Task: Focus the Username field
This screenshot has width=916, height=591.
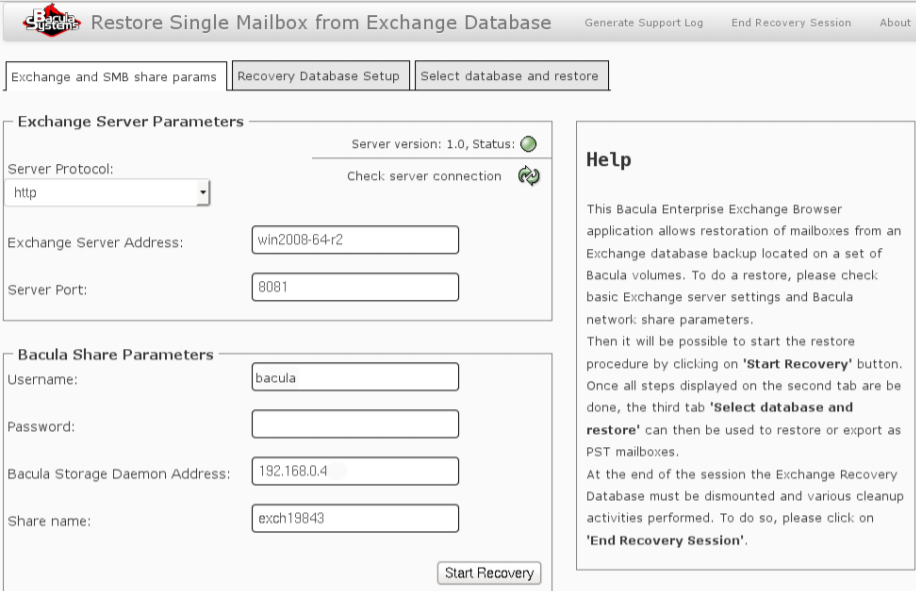Action: point(355,377)
